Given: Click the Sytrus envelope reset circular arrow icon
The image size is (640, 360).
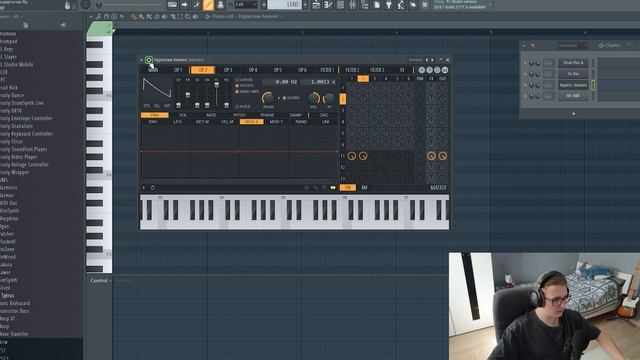Looking at the screenshot, I should pyautogui.click(x=153, y=188).
